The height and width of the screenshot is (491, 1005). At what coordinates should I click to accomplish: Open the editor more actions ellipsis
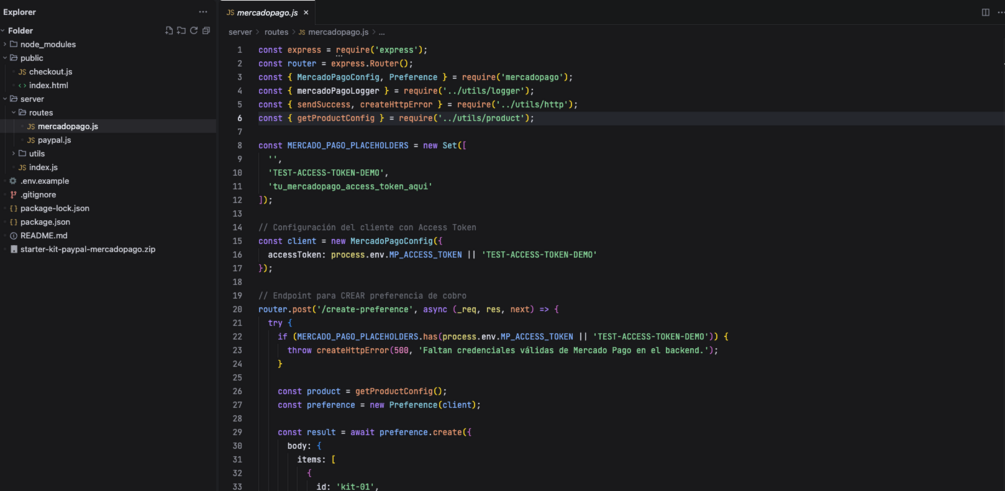click(x=999, y=12)
